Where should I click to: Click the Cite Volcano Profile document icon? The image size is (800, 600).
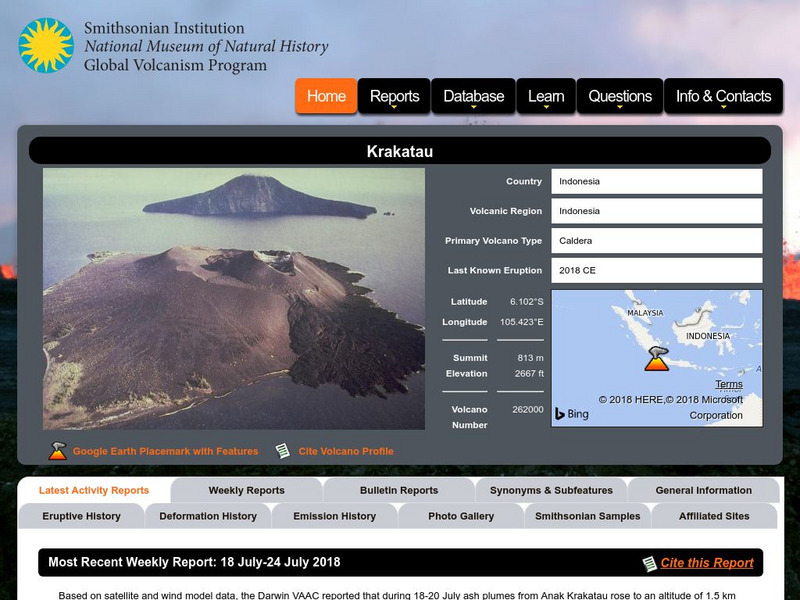pyautogui.click(x=283, y=451)
